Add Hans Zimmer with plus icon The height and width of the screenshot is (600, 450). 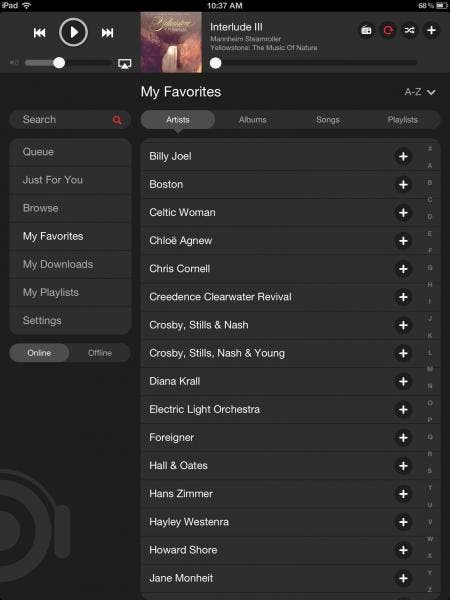pyautogui.click(x=403, y=494)
